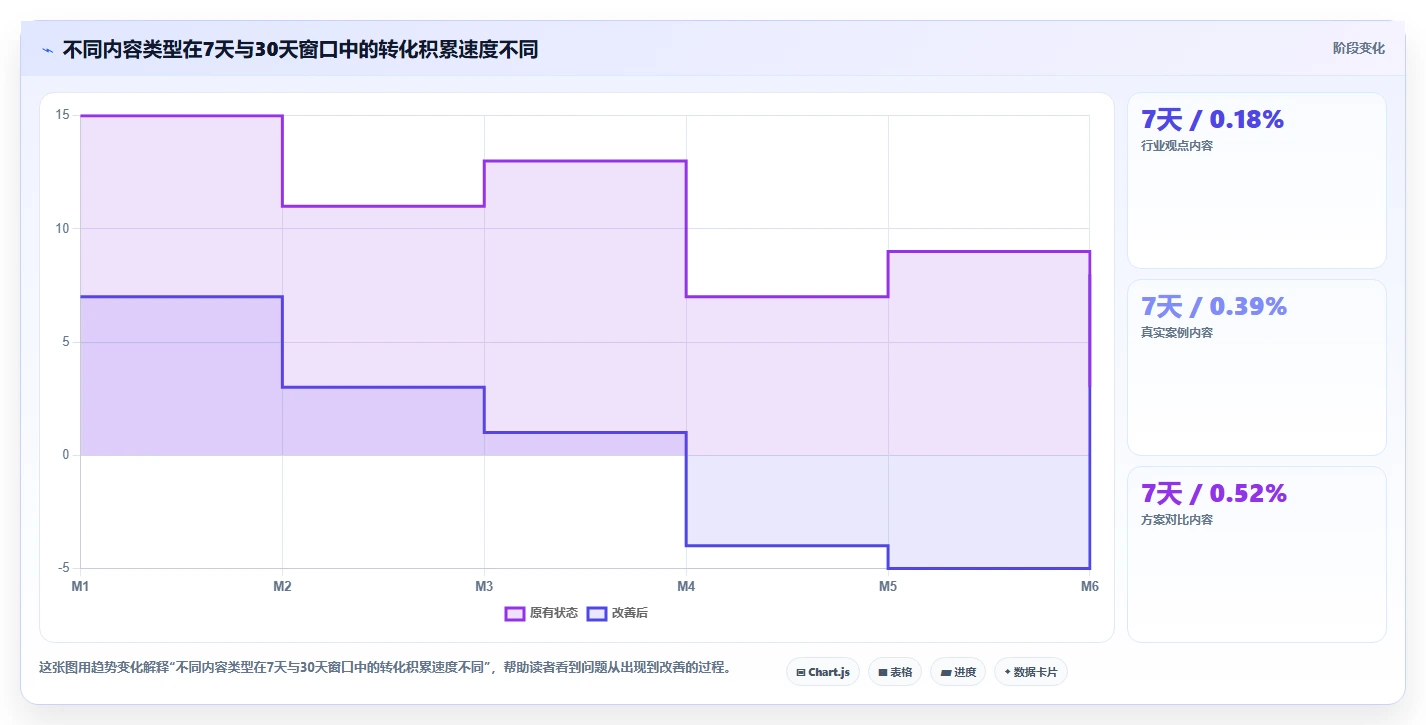Open the 真实案例内容 data card
Image resolution: width=1426 pixels, height=725 pixels.
(1257, 368)
